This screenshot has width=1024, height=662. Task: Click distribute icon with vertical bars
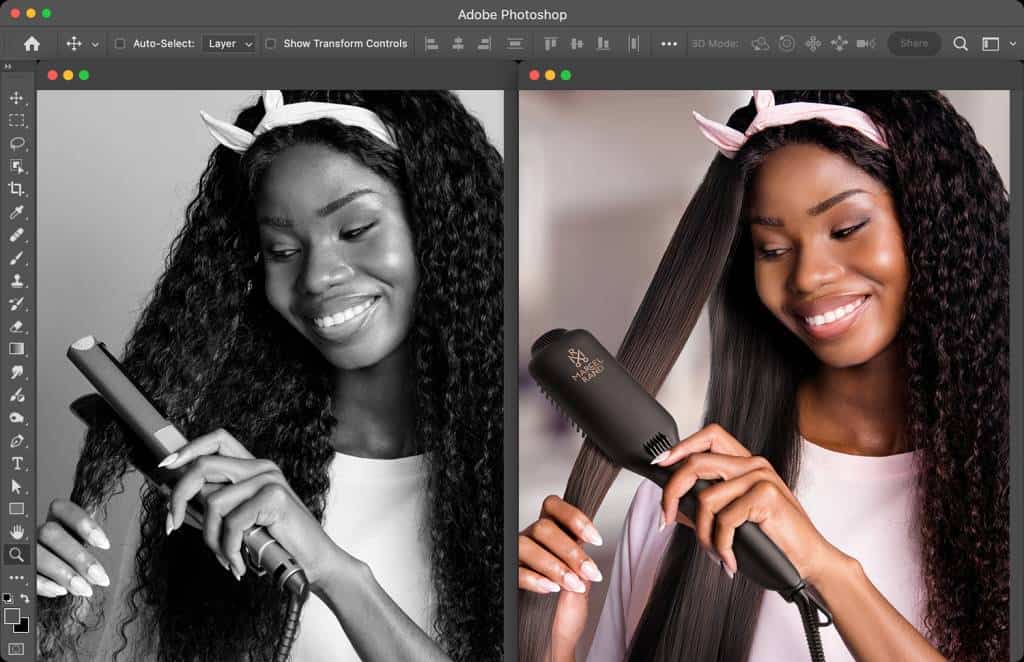click(633, 44)
